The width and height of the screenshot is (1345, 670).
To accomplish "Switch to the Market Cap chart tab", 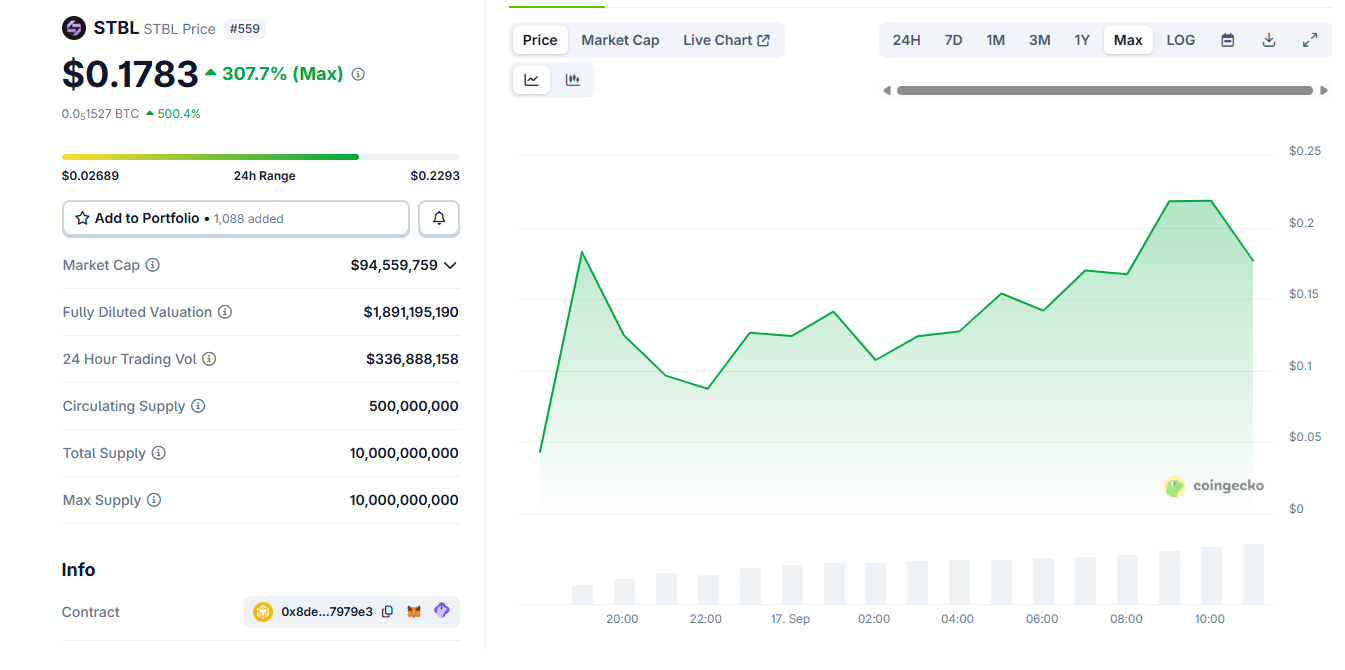I will [620, 40].
